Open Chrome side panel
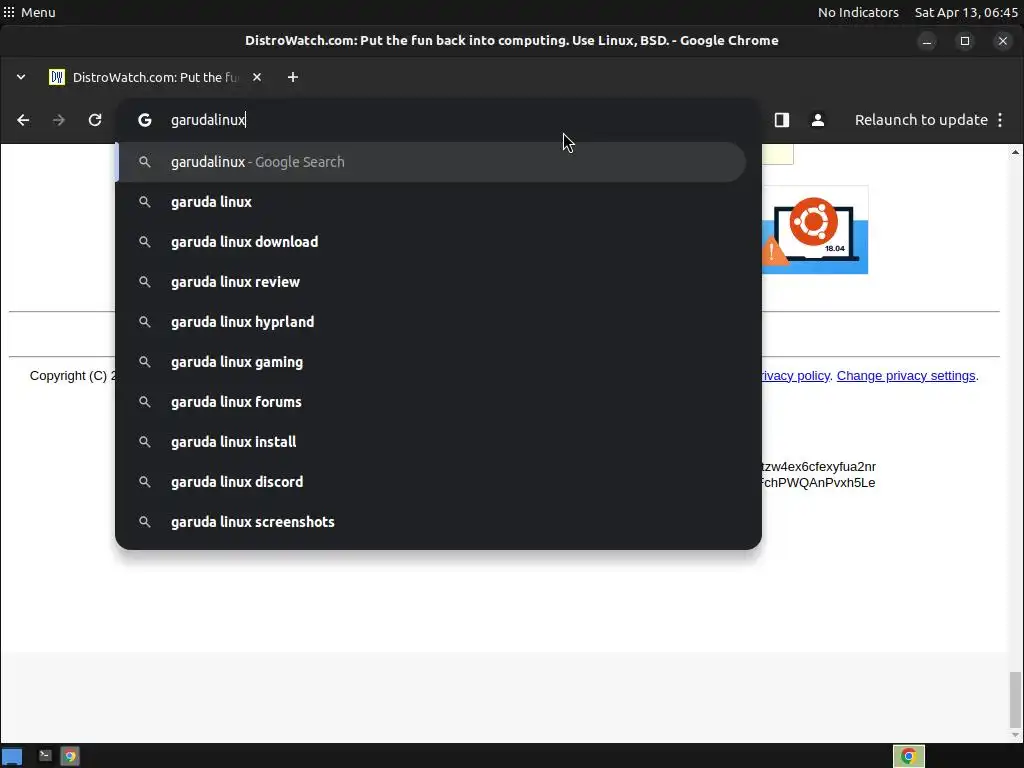The image size is (1024, 768). point(782,120)
